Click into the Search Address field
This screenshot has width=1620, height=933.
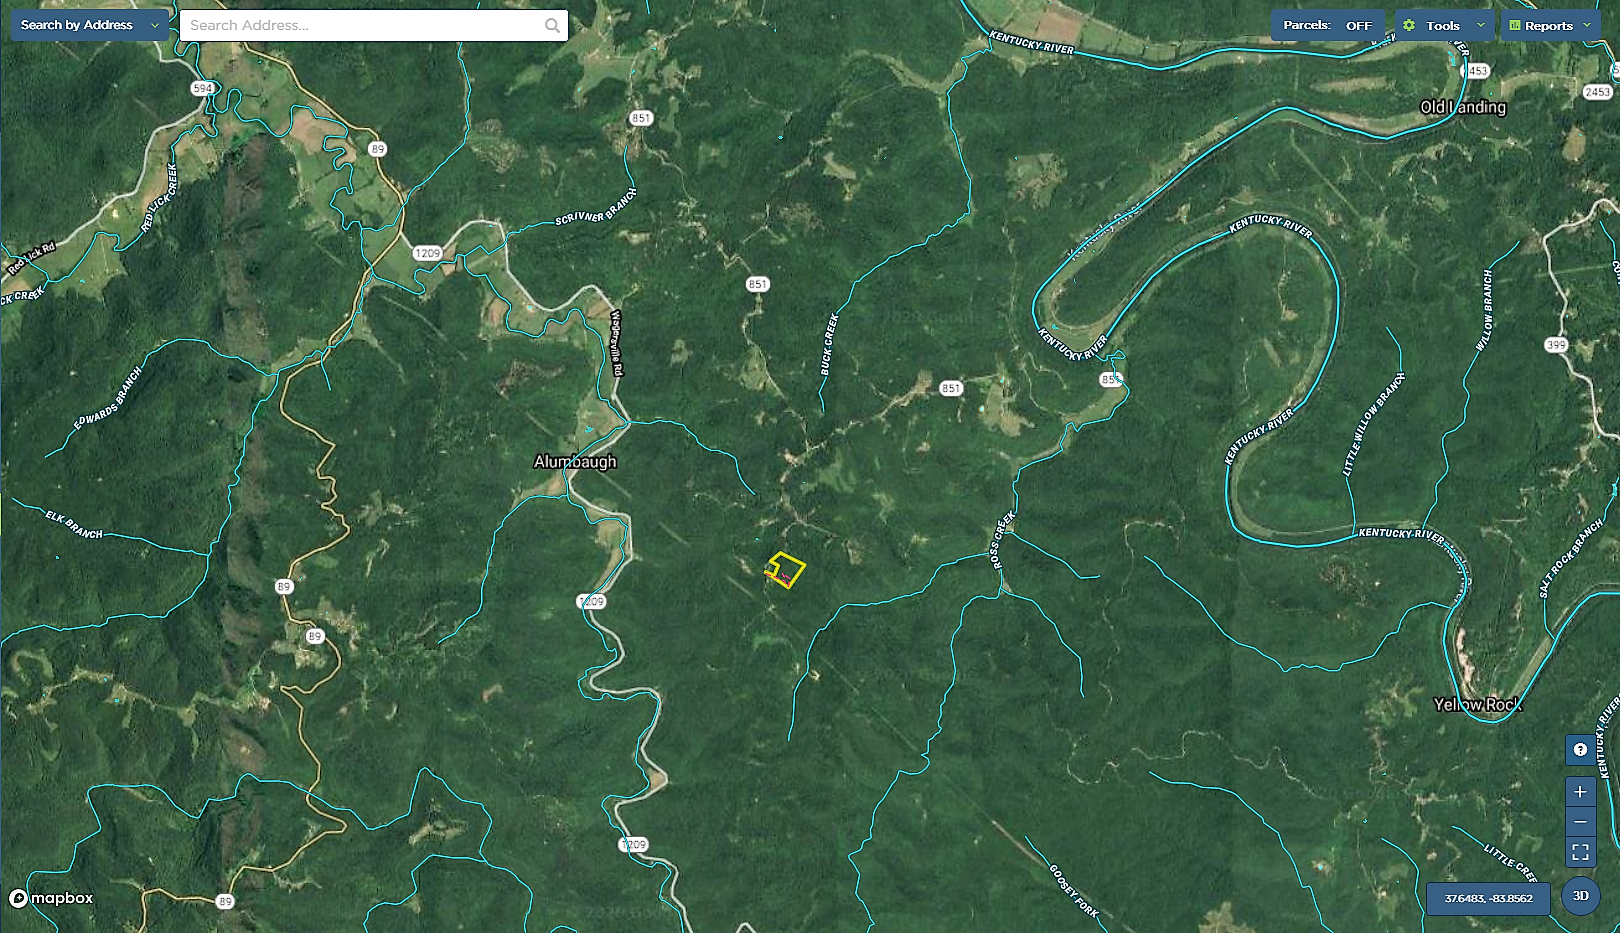click(374, 26)
